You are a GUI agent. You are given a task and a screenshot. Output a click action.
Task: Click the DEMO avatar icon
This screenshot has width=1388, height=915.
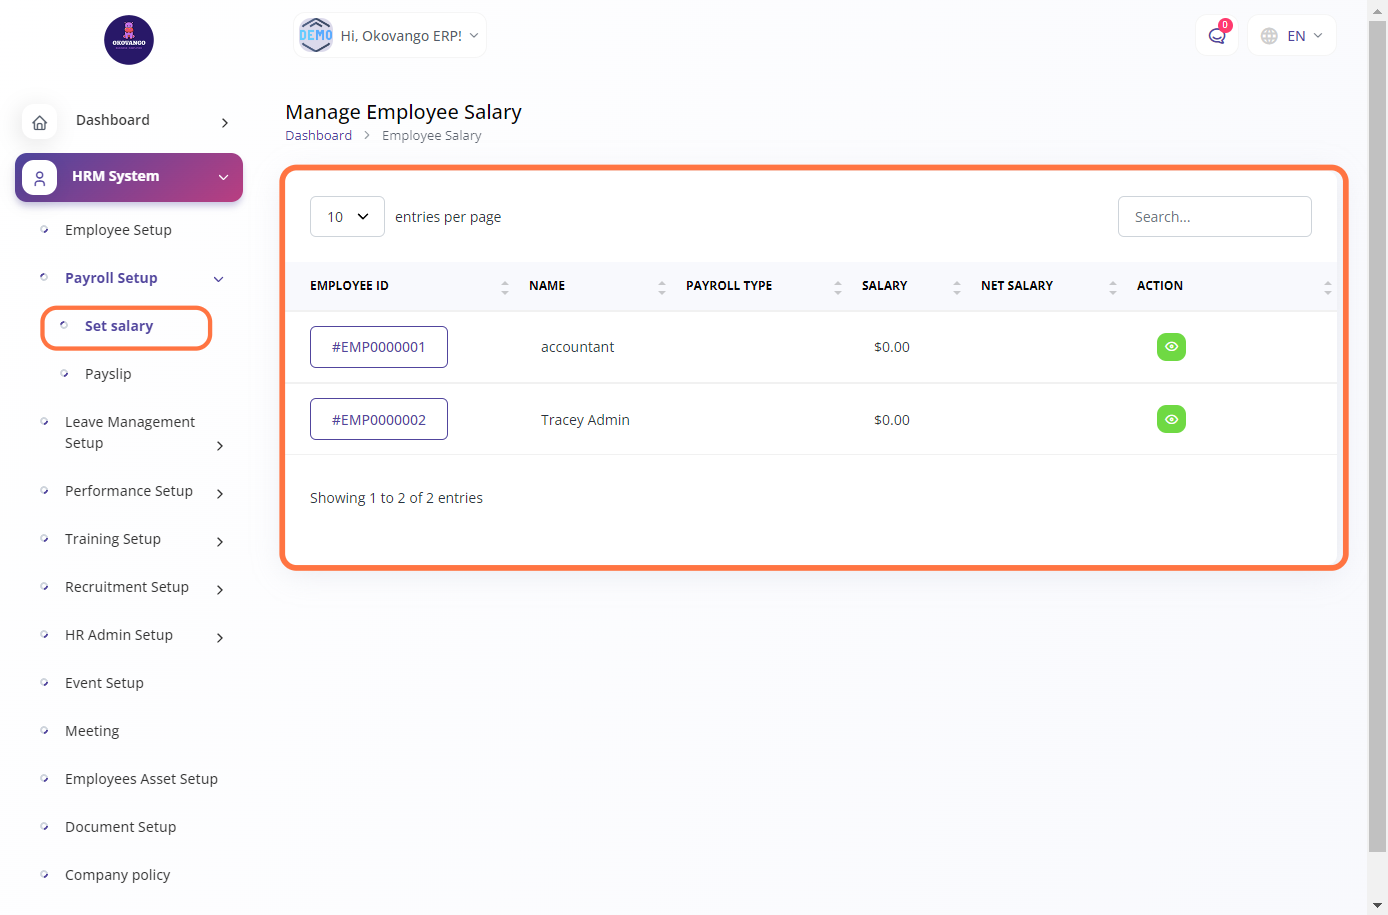[316, 35]
